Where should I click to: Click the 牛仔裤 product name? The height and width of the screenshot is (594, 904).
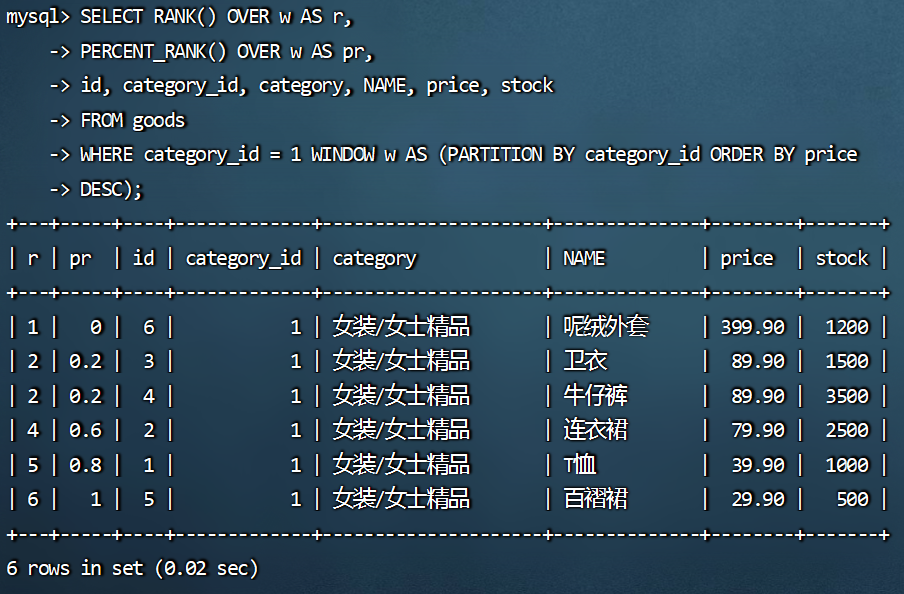595,396
